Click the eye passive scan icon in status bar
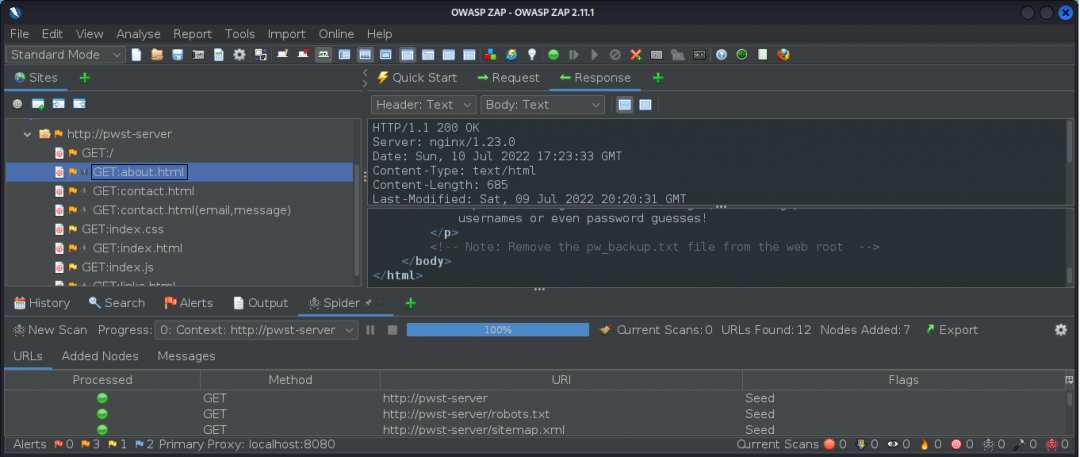Image resolution: width=1080 pixels, height=457 pixels. point(893,445)
